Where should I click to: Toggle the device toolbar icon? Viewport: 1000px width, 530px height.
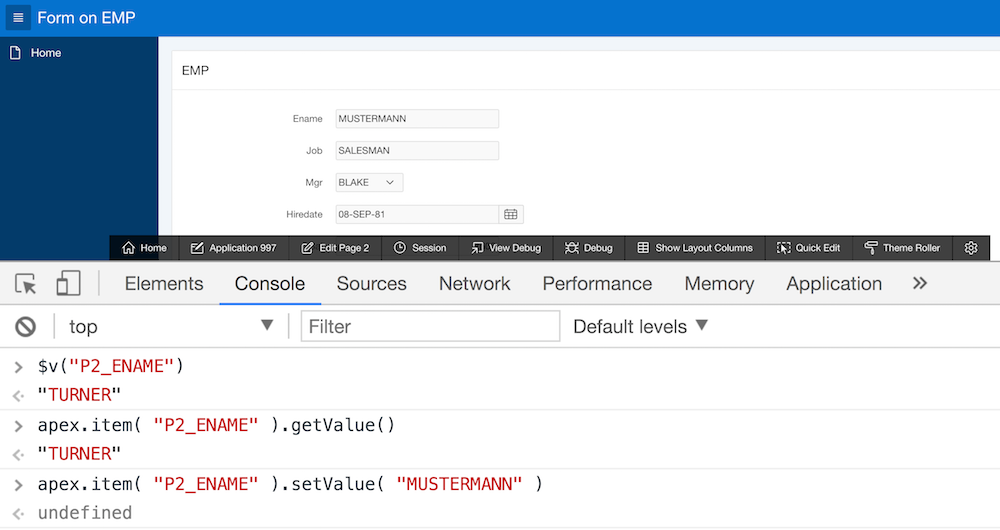click(68, 283)
